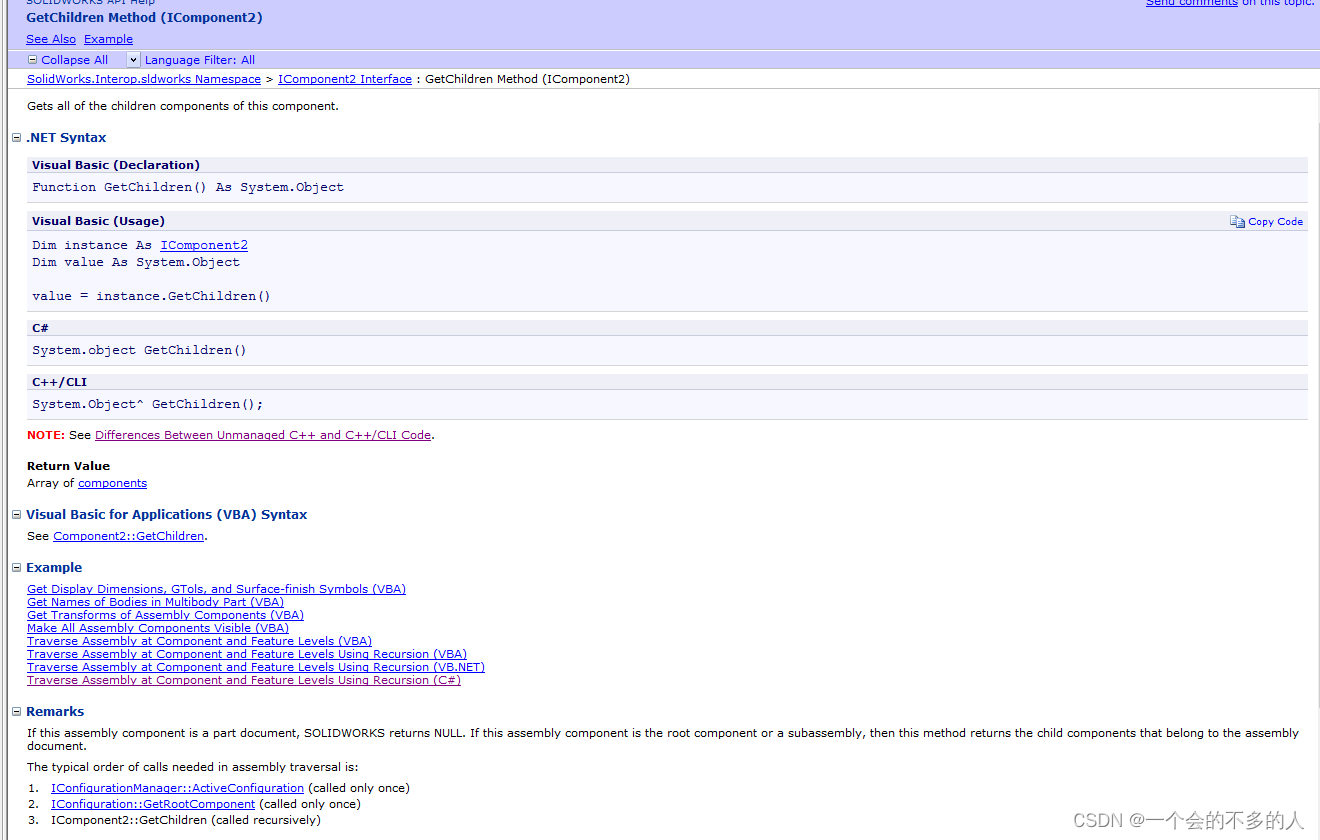Open Get Names of Bodies in Multibody Part
The image size is (1320, 840).
pos(155,602)
